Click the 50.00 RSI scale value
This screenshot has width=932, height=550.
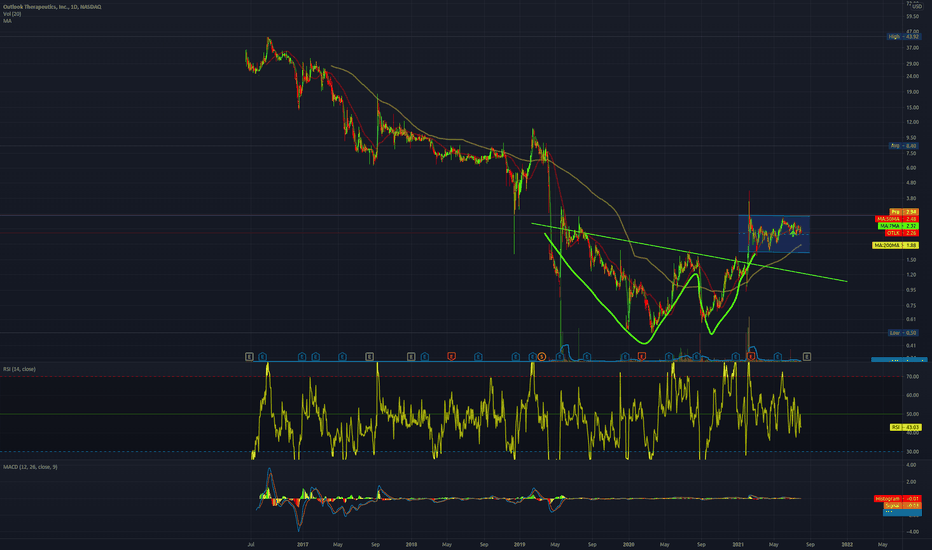point(912,414)
